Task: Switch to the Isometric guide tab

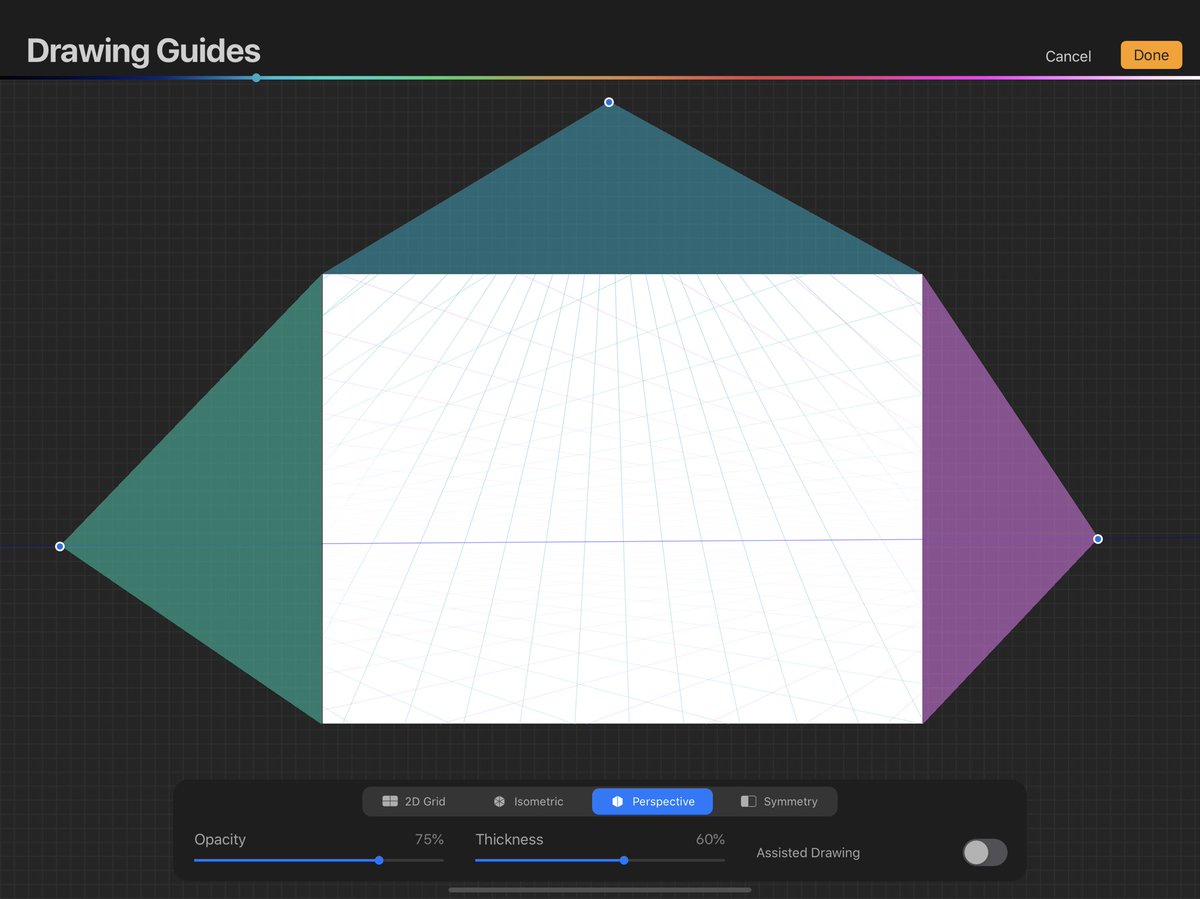Action: pos(528,802)
